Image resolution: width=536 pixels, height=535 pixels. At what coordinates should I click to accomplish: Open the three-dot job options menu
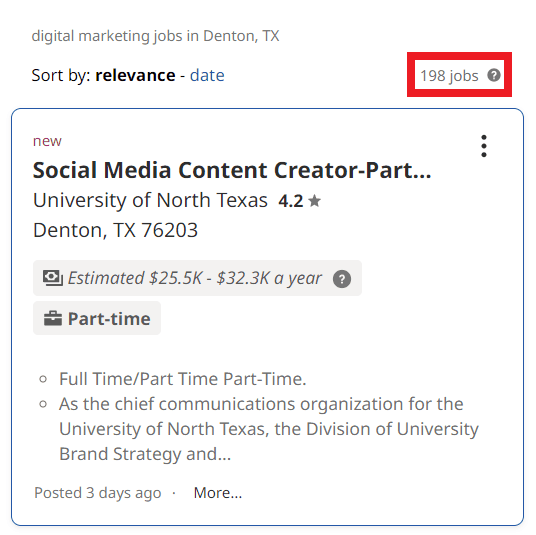pos(484,146)
